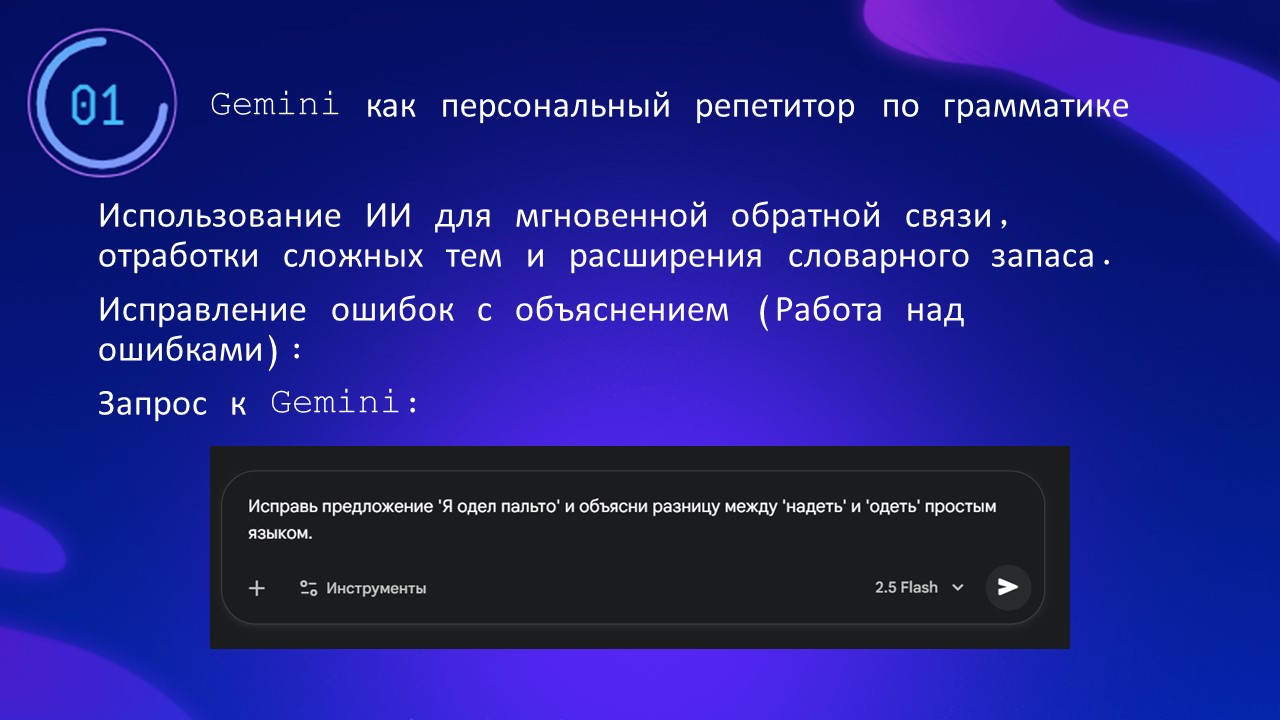Screen dimensions: 1280x720
Task: Click the Запрос к Gemini label
Action: (257, 403)
